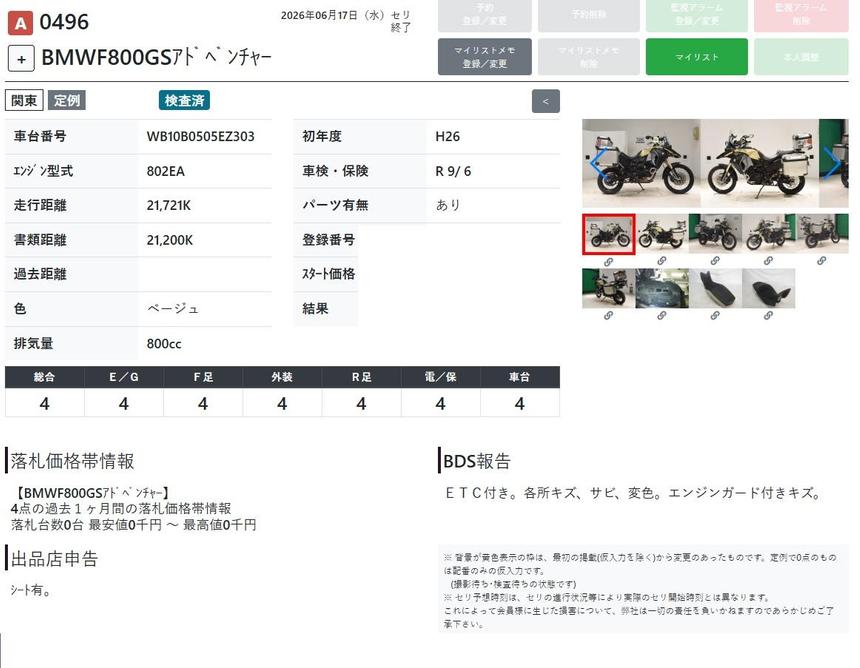The image size is (860, 668).
Task: Click the link icon under the red-bordered thumbnail
Action: [608, 262]
